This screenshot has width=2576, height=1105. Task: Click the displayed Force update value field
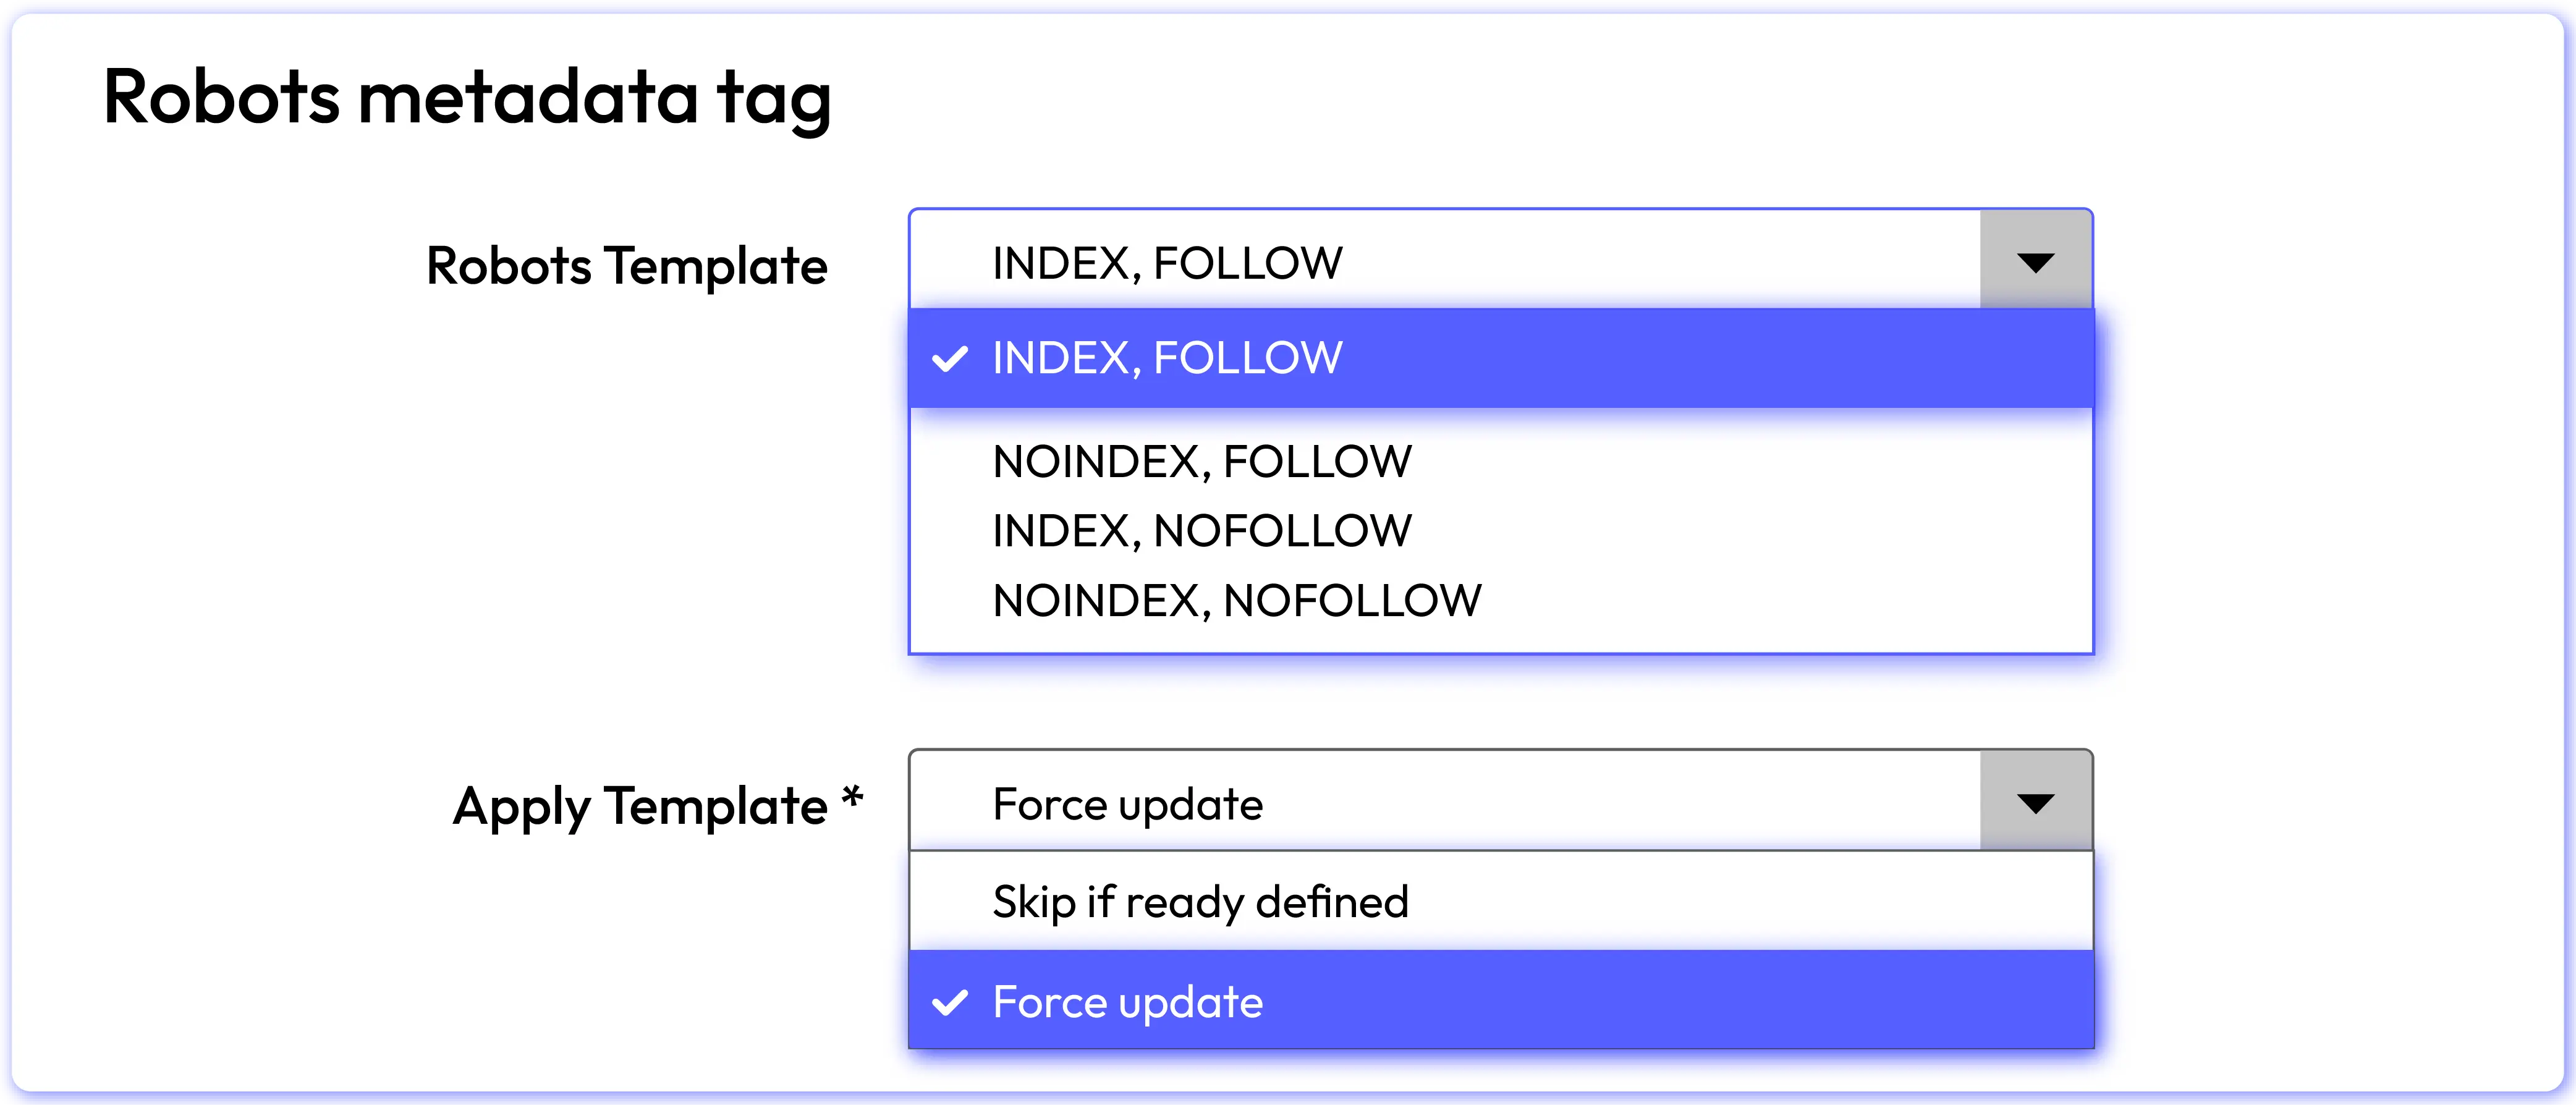pyautogui.click(x=1127, y=804)
